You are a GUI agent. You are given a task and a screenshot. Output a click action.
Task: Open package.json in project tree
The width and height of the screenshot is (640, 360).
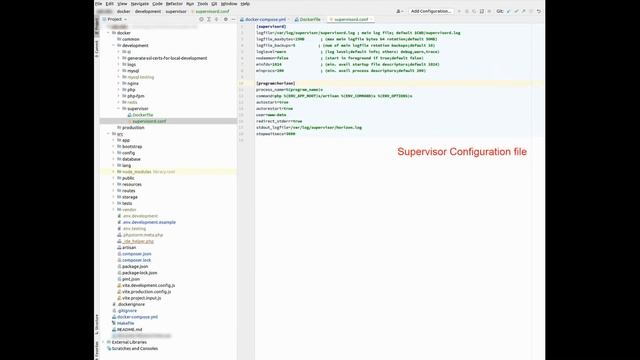(135, 267)
